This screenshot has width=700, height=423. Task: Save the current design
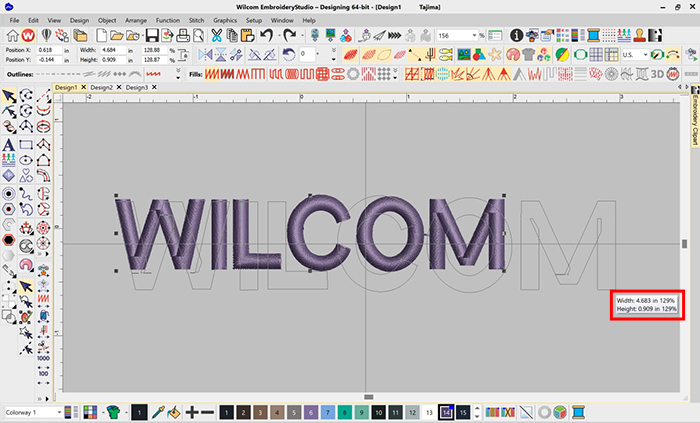[152, 35]
